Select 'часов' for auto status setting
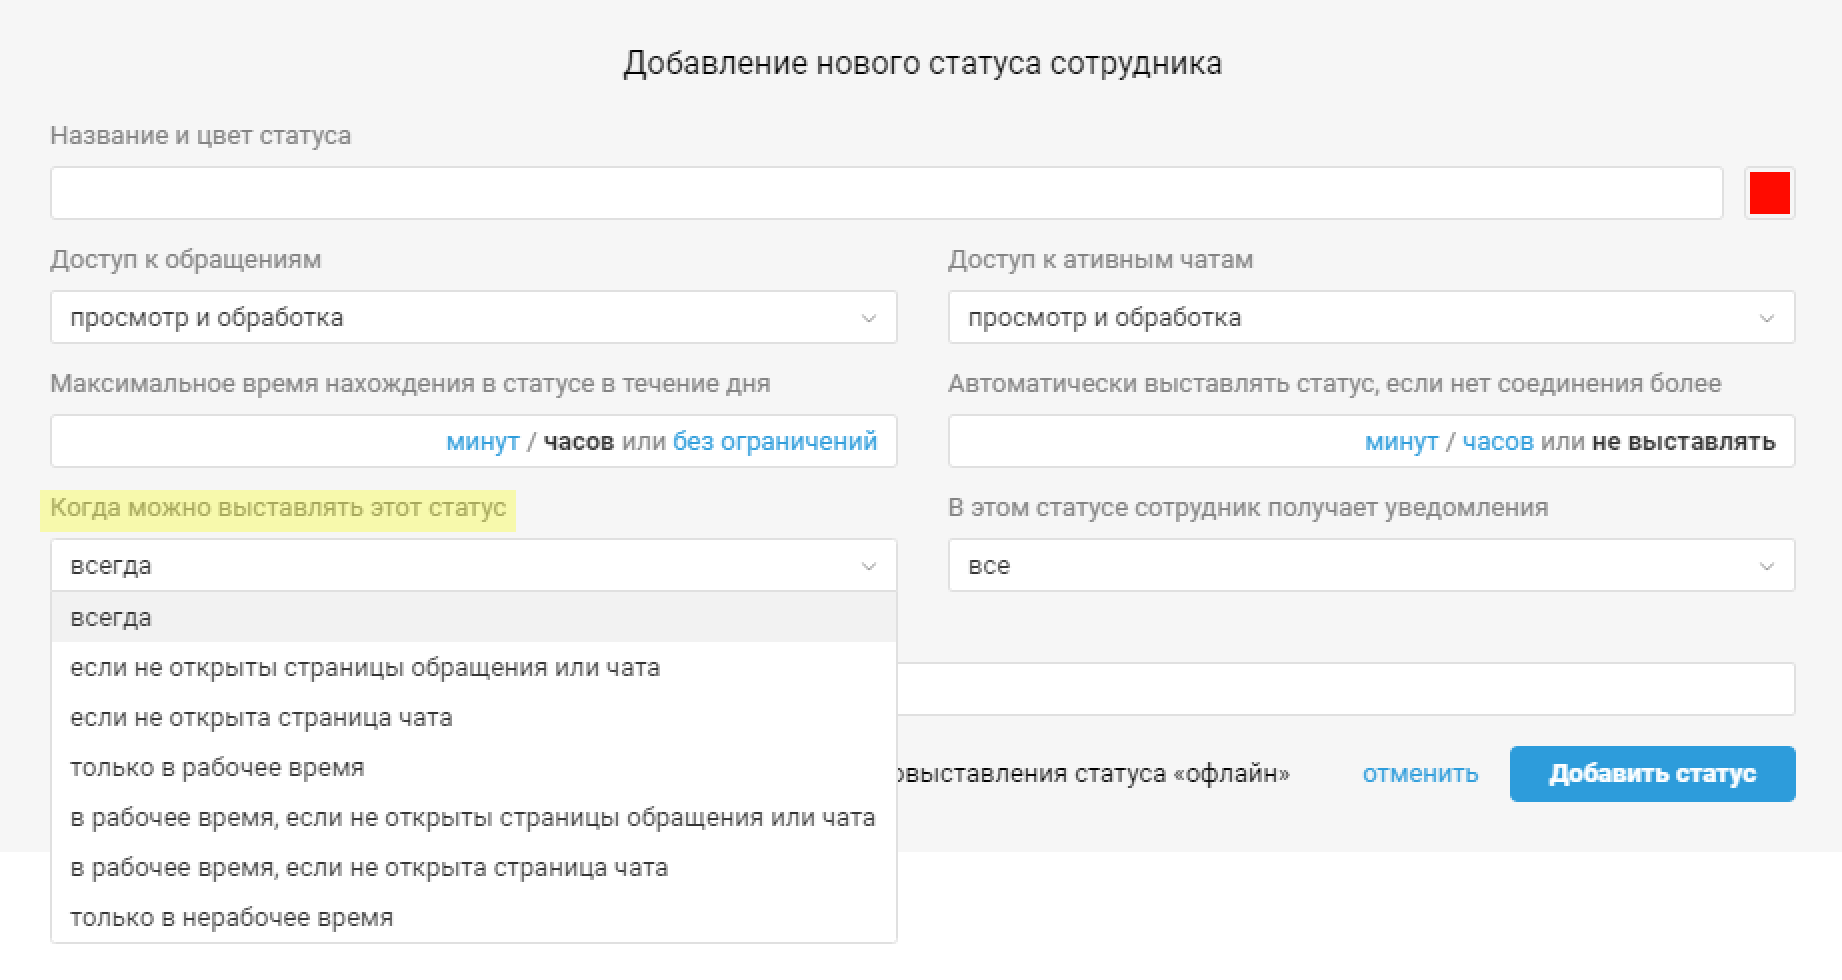 click(x=1497, y=441)
